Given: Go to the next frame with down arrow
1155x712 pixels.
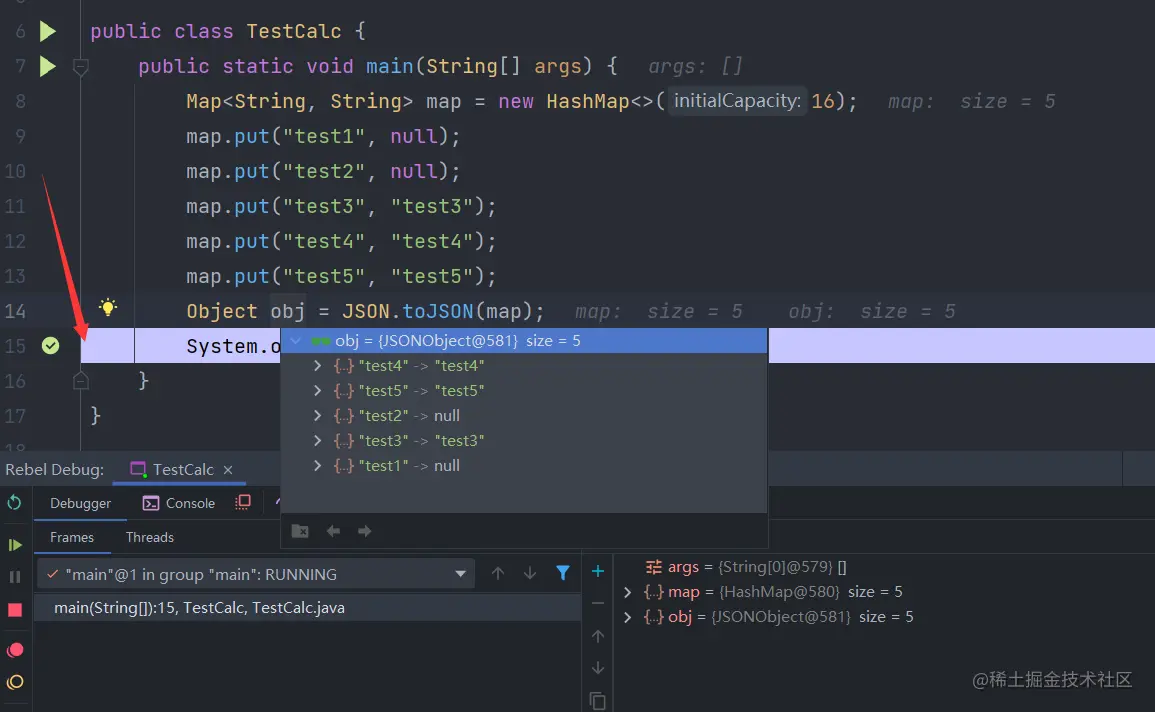Looking at the screenshot, I should 530,574.
